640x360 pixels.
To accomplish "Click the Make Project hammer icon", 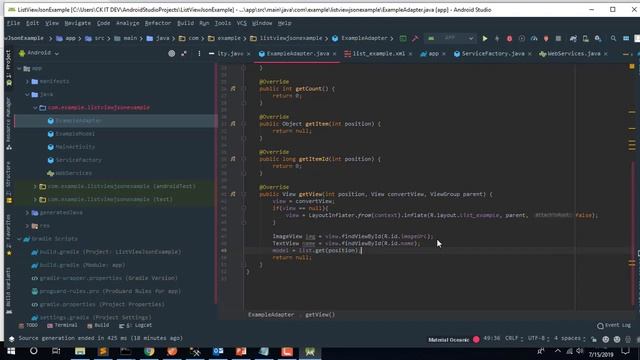I will tap(415, 38).
